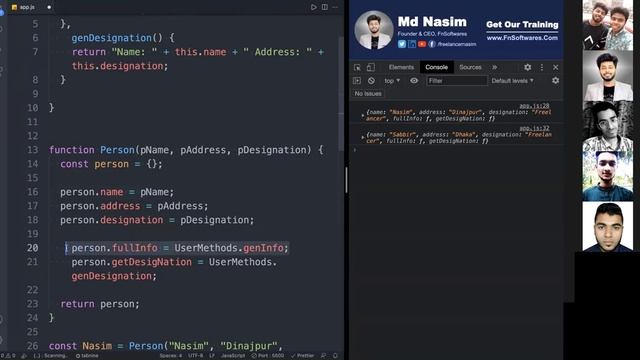Click errors and warnings count in status bar
This screenshot has width=640, height=360.
(x=8, y=356)
